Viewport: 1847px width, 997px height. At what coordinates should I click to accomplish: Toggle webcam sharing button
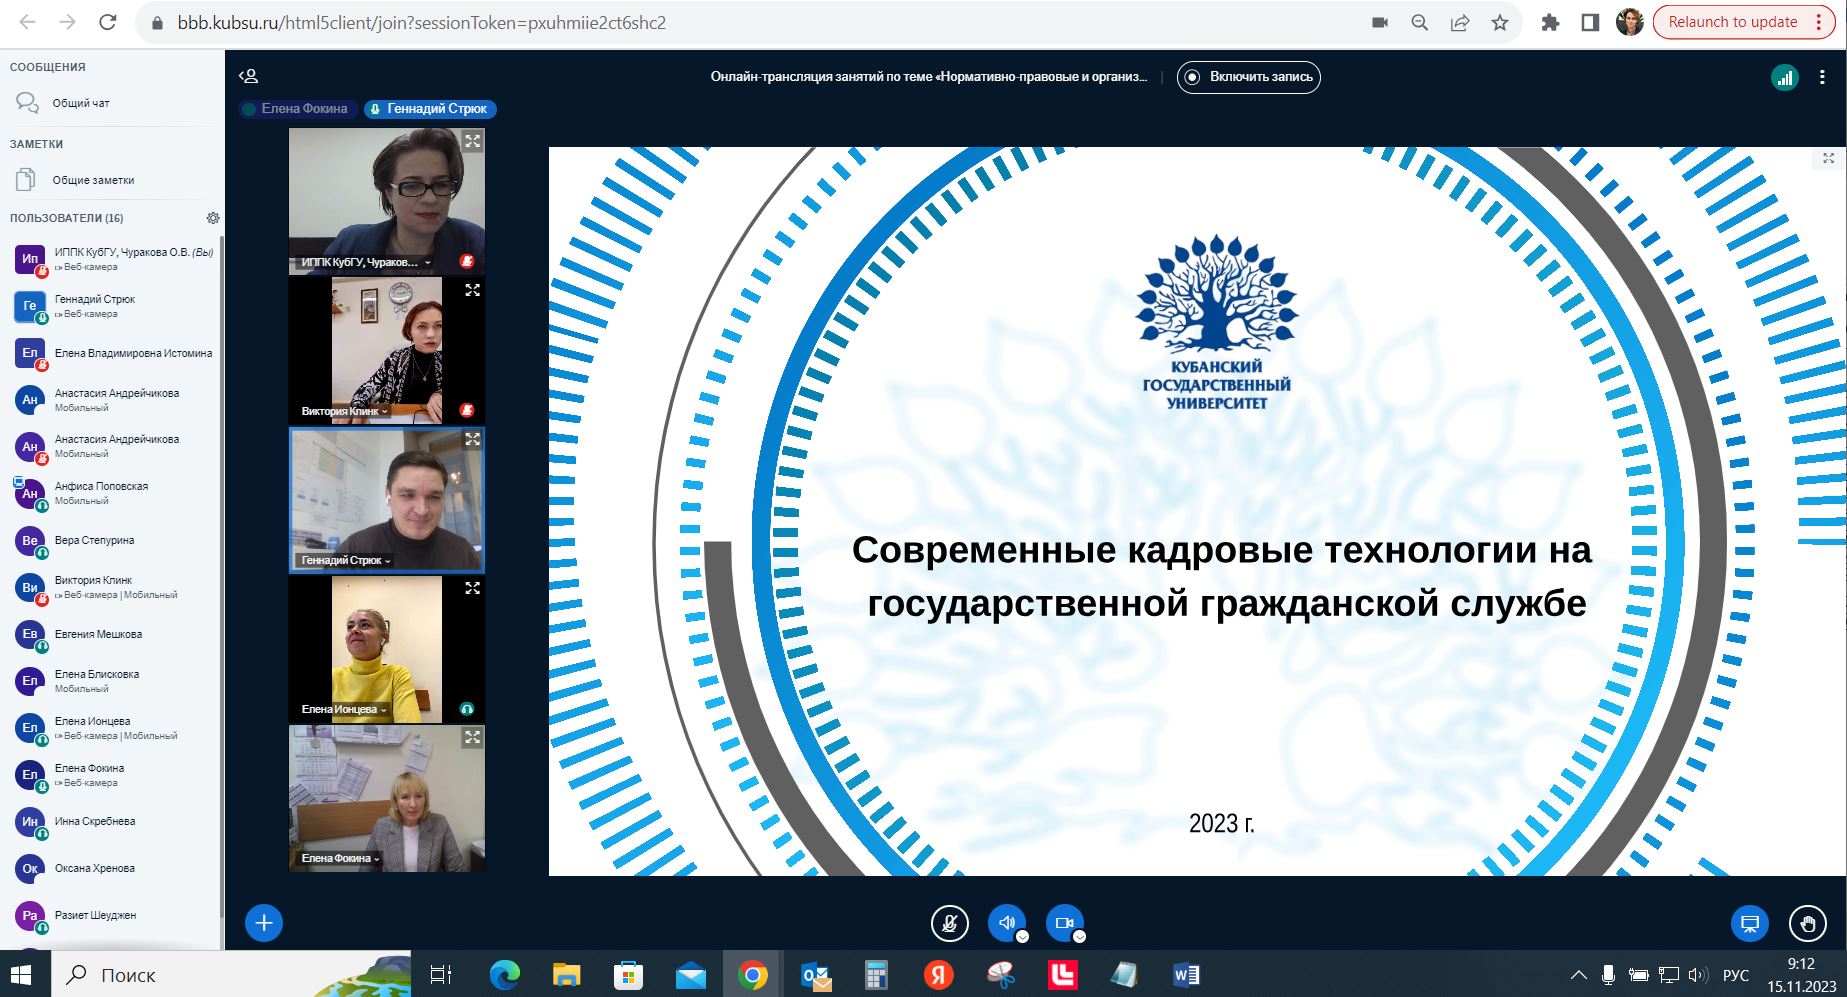1065,923
